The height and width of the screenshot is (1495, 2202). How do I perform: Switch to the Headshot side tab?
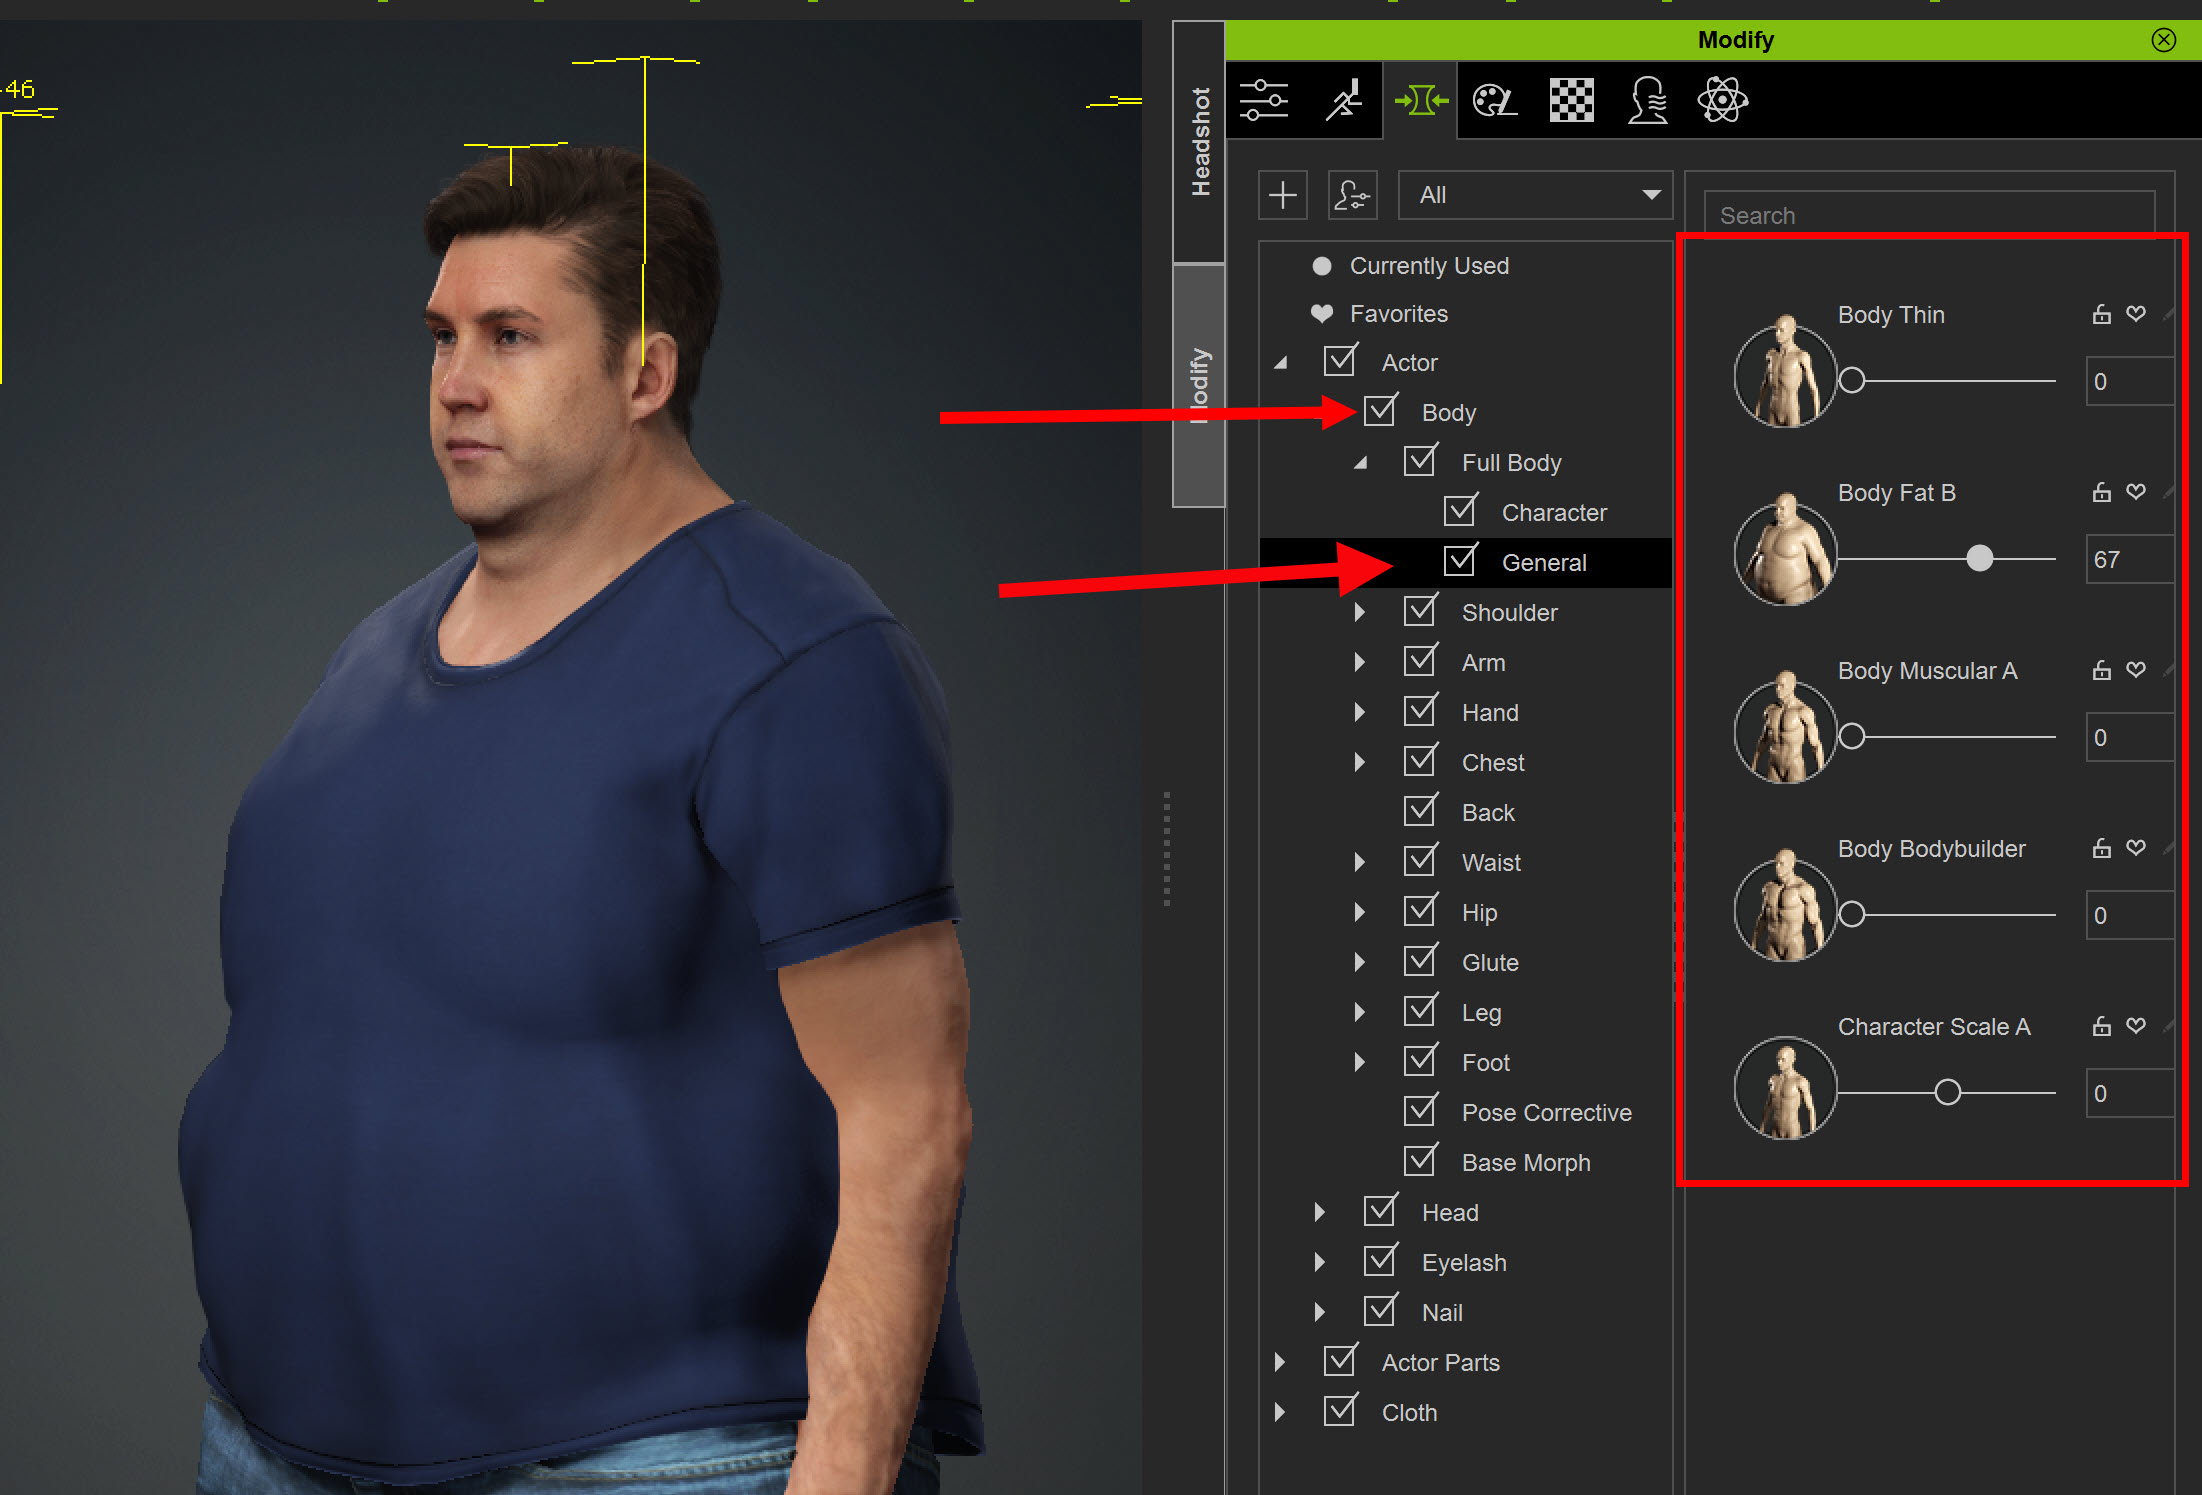click(x=1199, y=142)
